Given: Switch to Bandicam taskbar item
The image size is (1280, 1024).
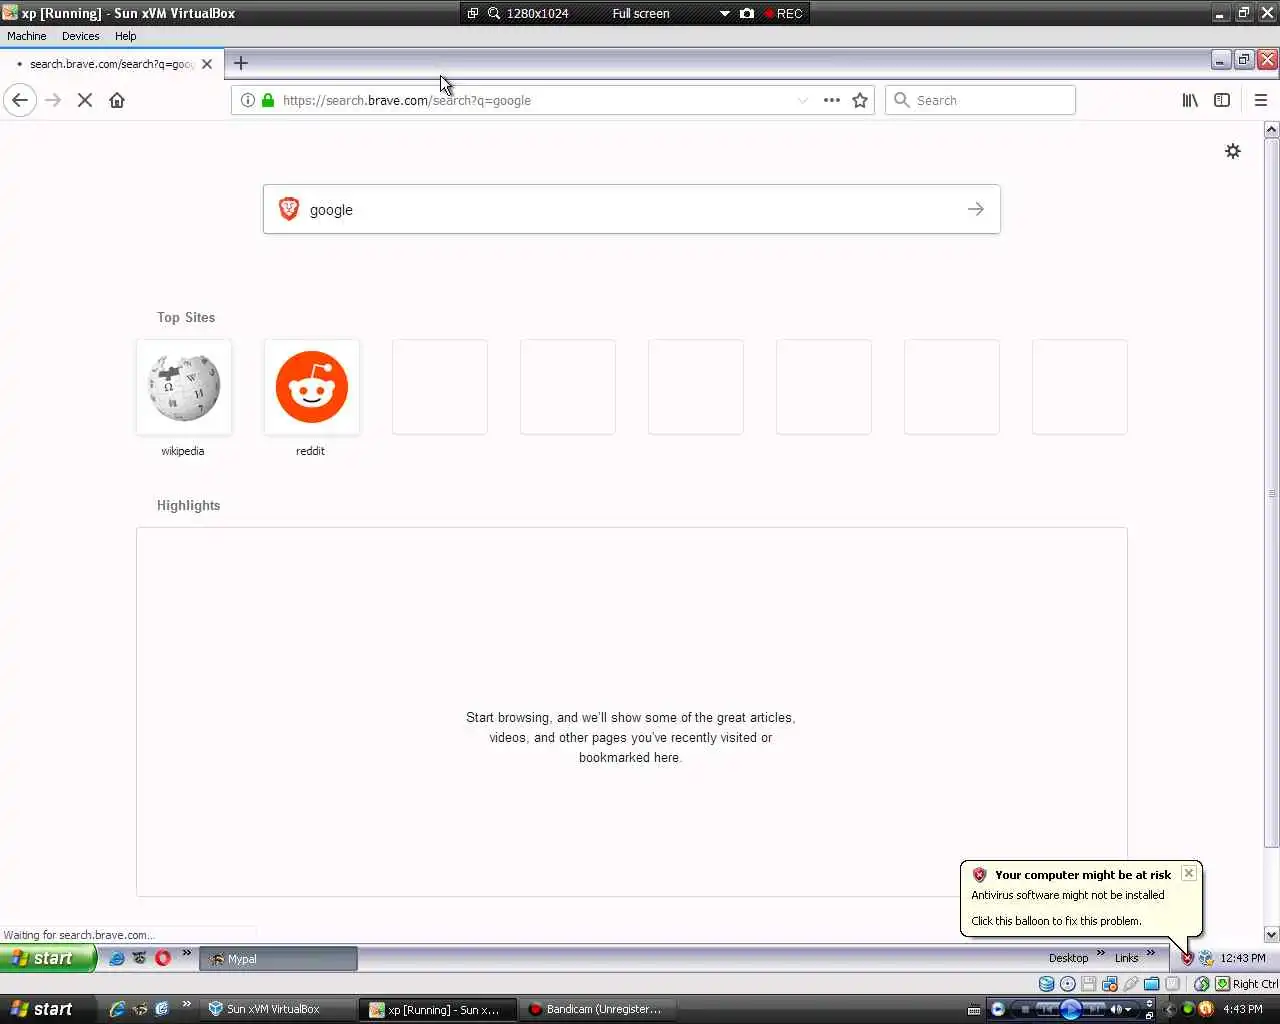Looking at the screenshot, I should coord(598,1009).
